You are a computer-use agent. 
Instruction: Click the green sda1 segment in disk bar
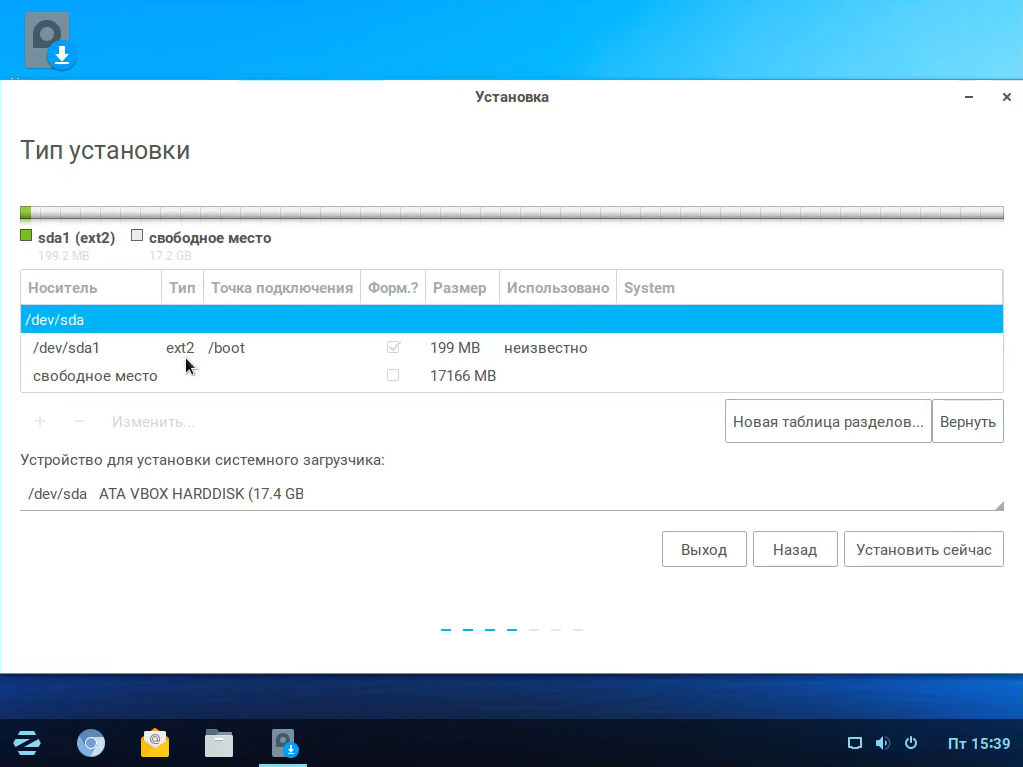tap(25, 213)
